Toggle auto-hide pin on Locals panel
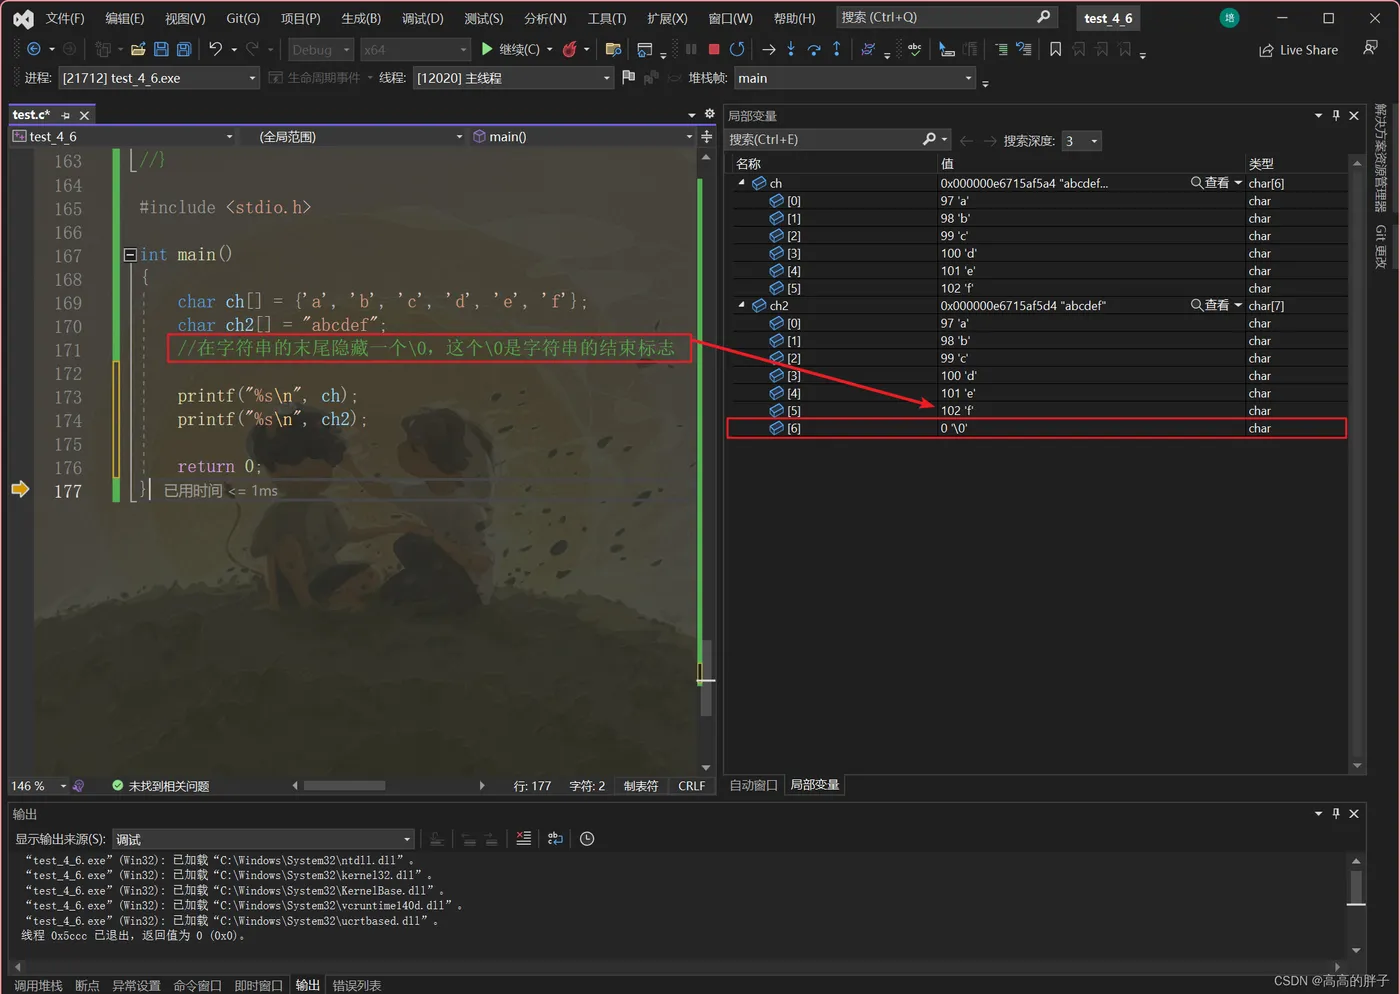Screen dimensions: 1400x994 1336,115
